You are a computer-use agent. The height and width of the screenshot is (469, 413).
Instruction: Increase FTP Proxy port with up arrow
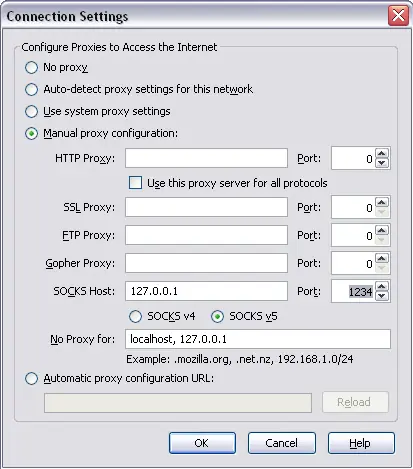pos(382,230)
